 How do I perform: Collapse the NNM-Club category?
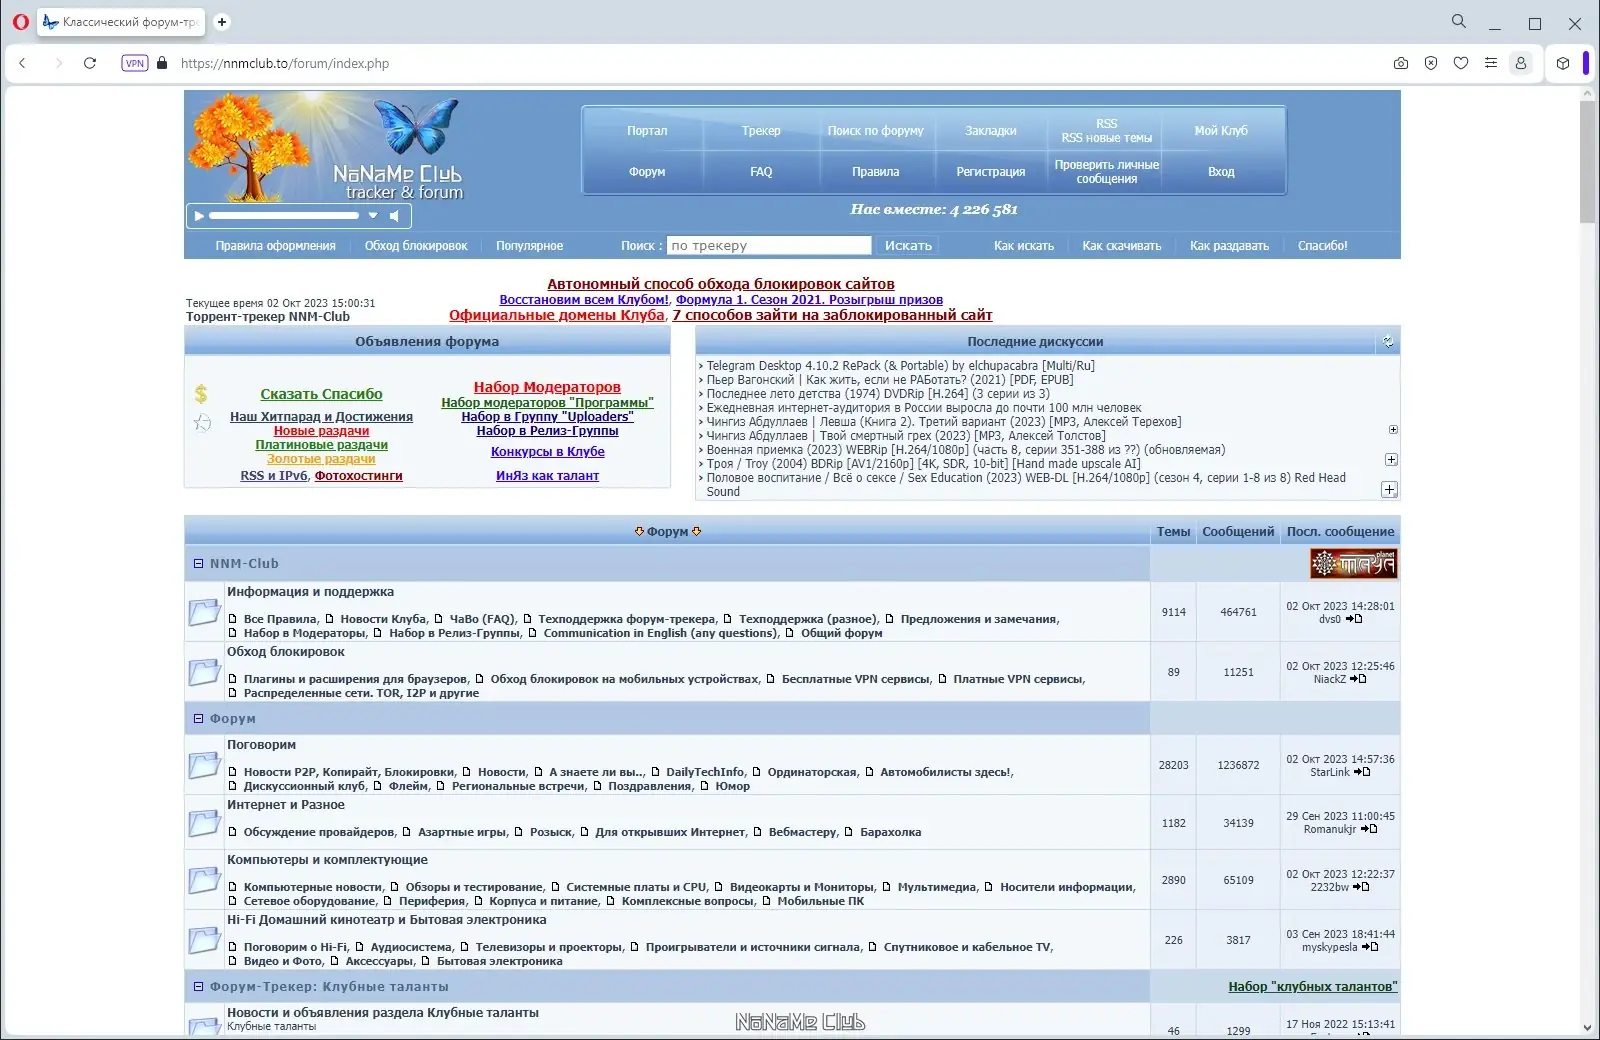[198, 564]
